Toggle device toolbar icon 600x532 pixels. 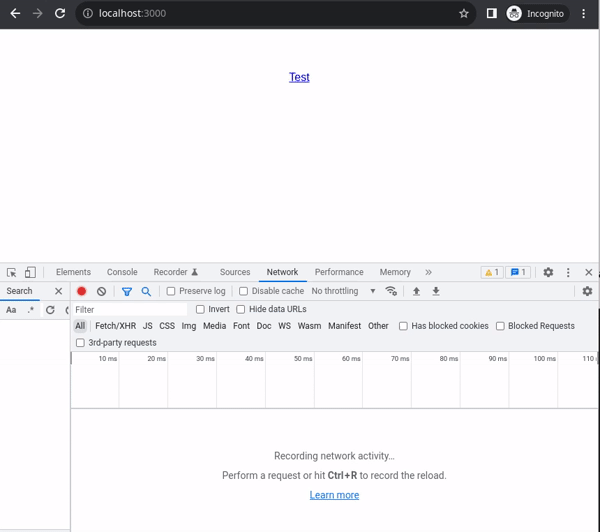tap(30, 272)
